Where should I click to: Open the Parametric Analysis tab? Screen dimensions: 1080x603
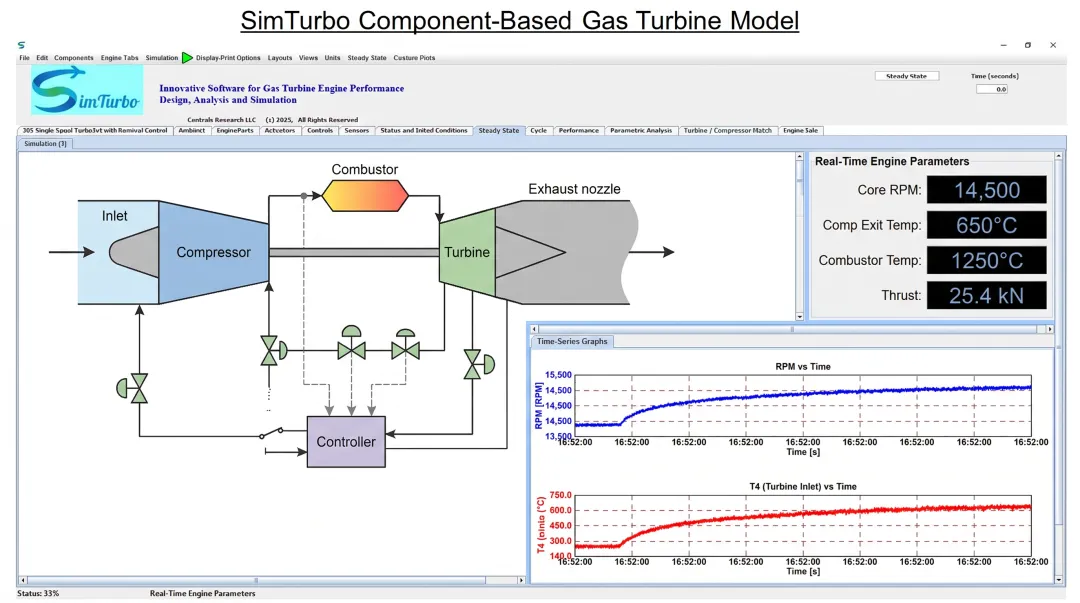(x=641, y=130)
